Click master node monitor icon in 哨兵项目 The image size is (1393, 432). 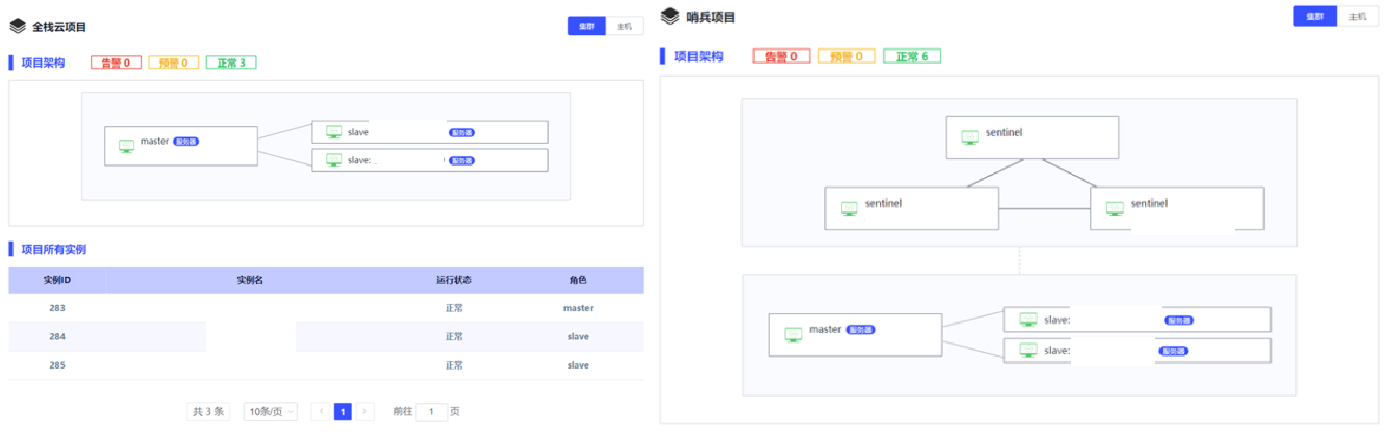point(793,334)
